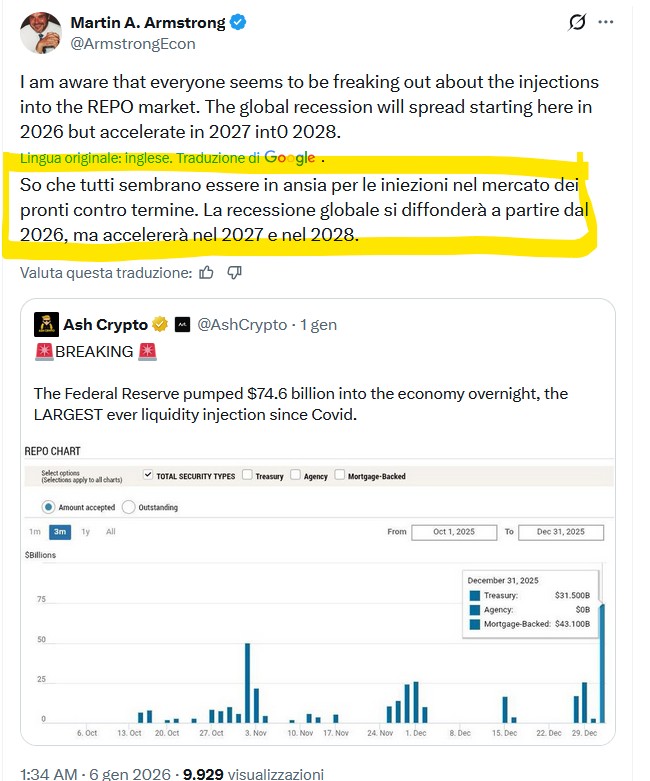
Task: Rate the translation with thumbs up
Action: [206, 272]
